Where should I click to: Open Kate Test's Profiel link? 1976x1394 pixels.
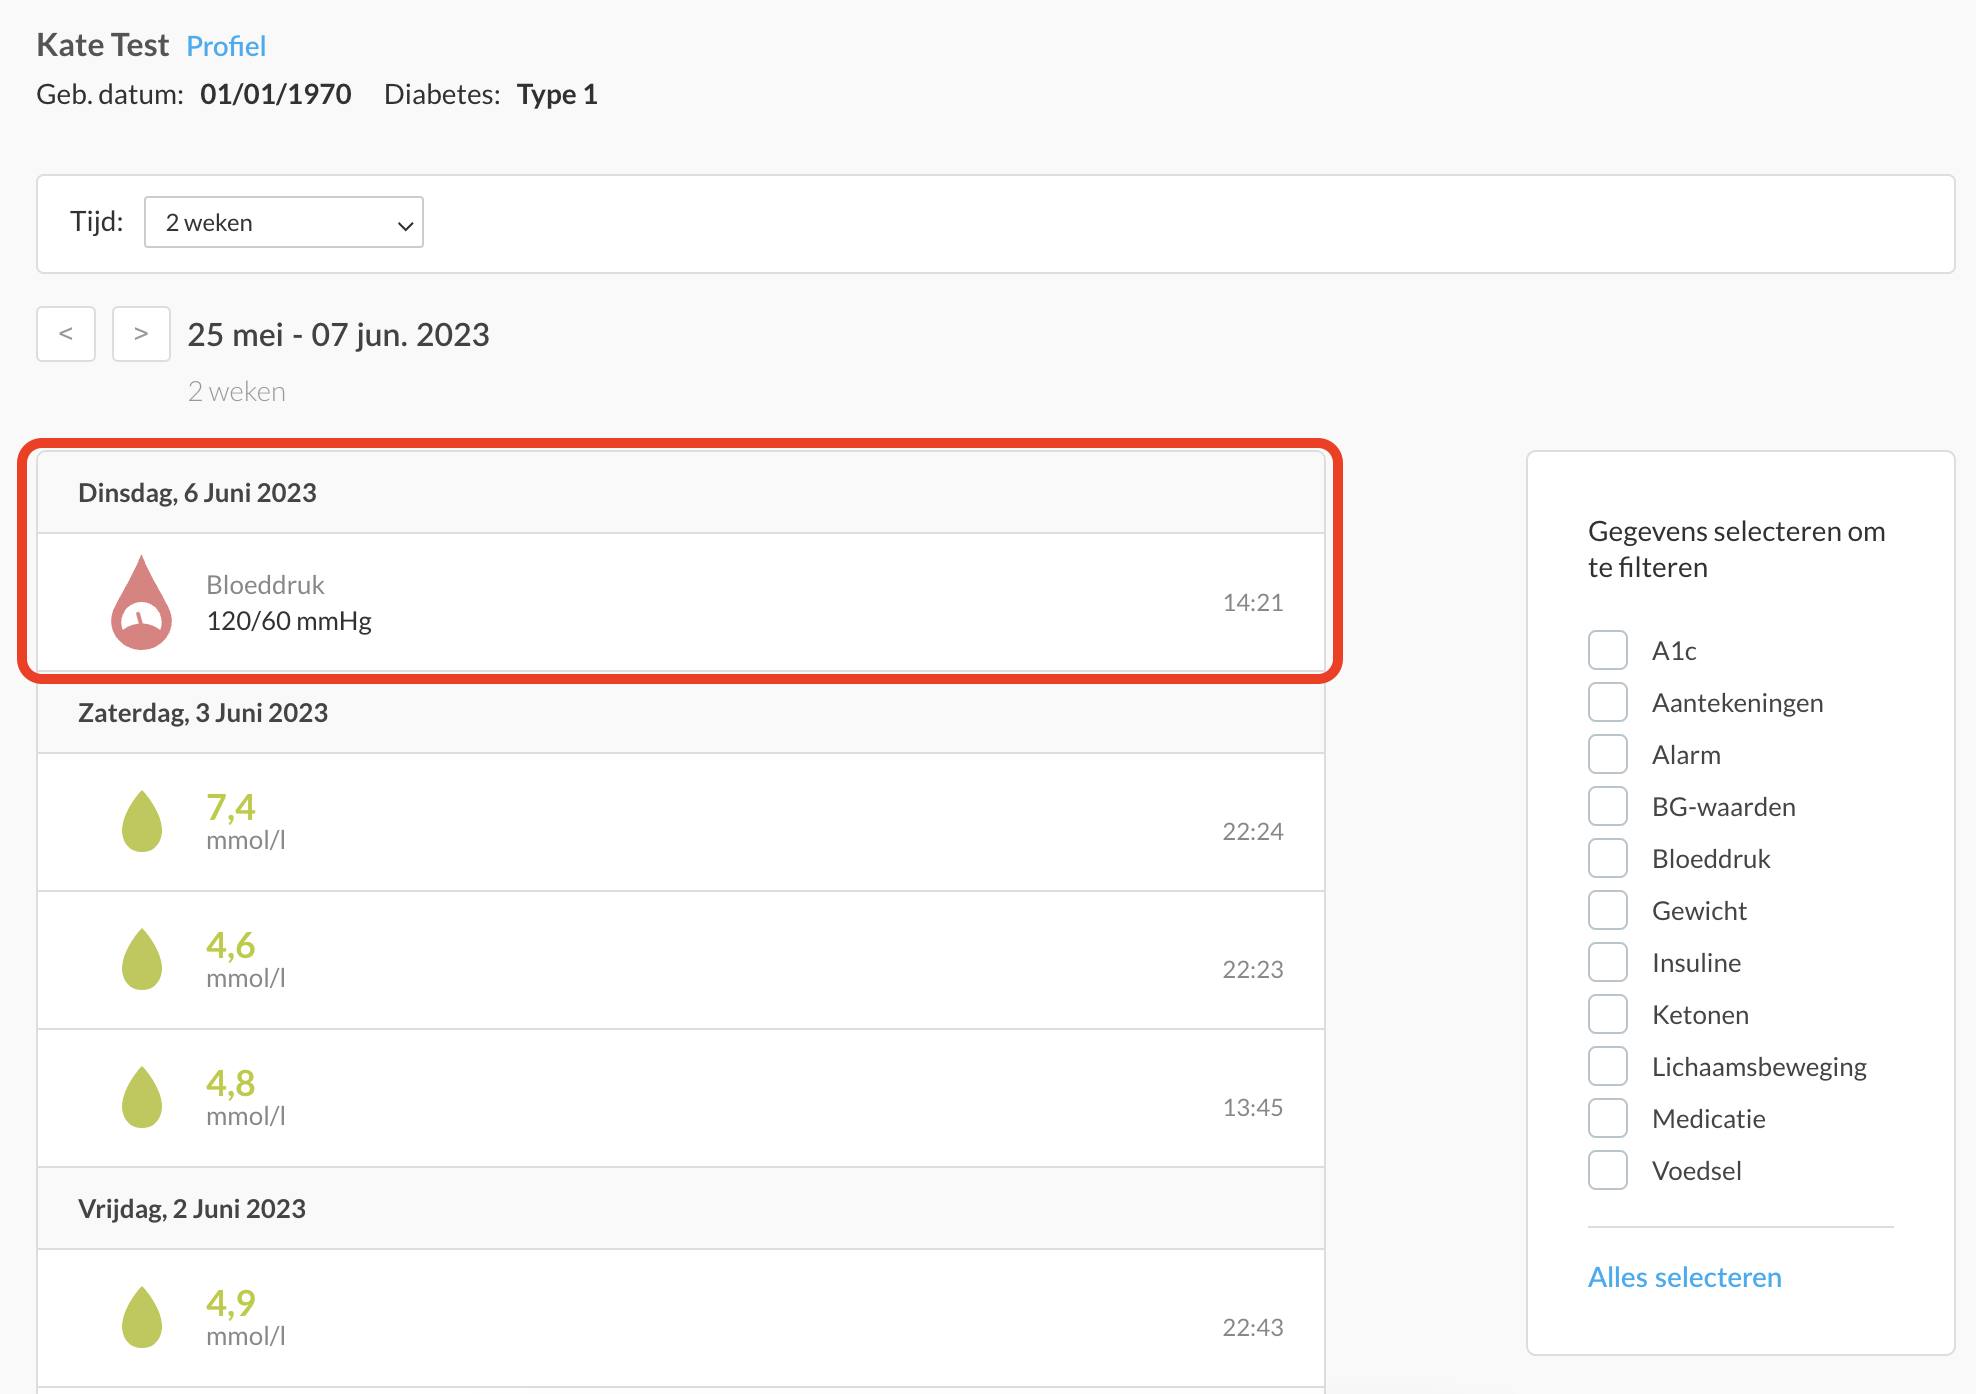pos(226,46)
